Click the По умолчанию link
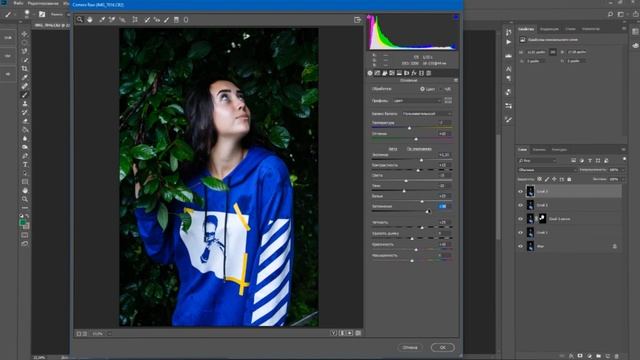The height and width of the screenshot is (360, 640). coord(419,149)
